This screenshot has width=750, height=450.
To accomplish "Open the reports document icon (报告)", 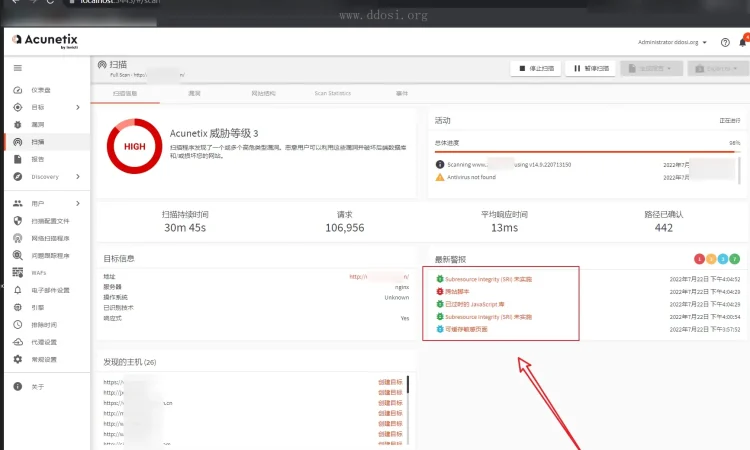I will (x=18, y=159).
